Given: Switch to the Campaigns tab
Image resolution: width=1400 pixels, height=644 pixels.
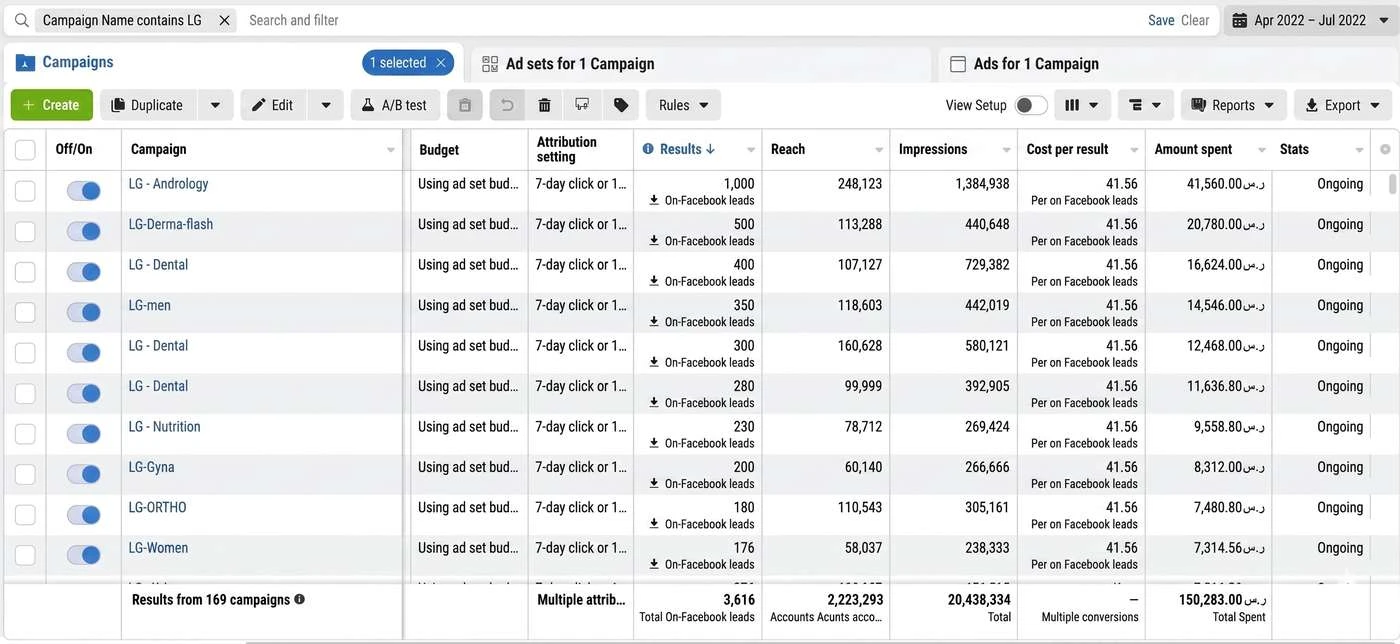Looking at the screenshot, I should (77, 62).
